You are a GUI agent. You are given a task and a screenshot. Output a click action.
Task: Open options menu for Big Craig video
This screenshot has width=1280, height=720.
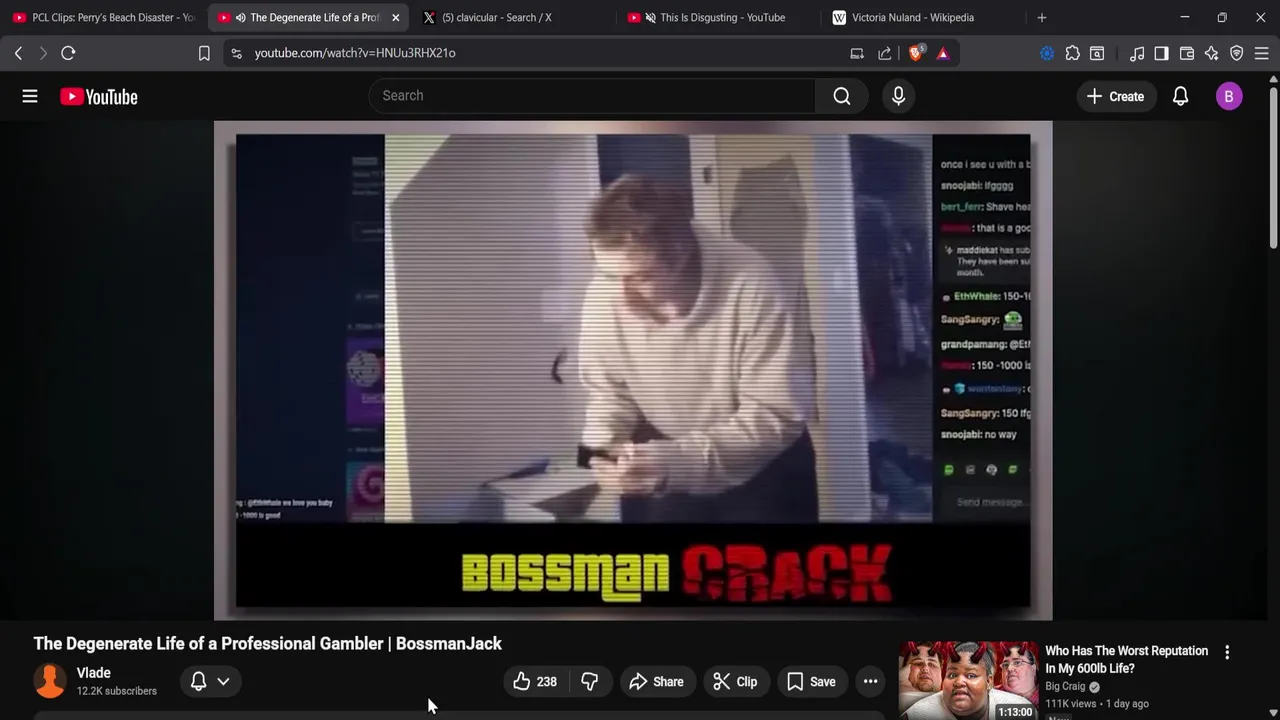1227,652
